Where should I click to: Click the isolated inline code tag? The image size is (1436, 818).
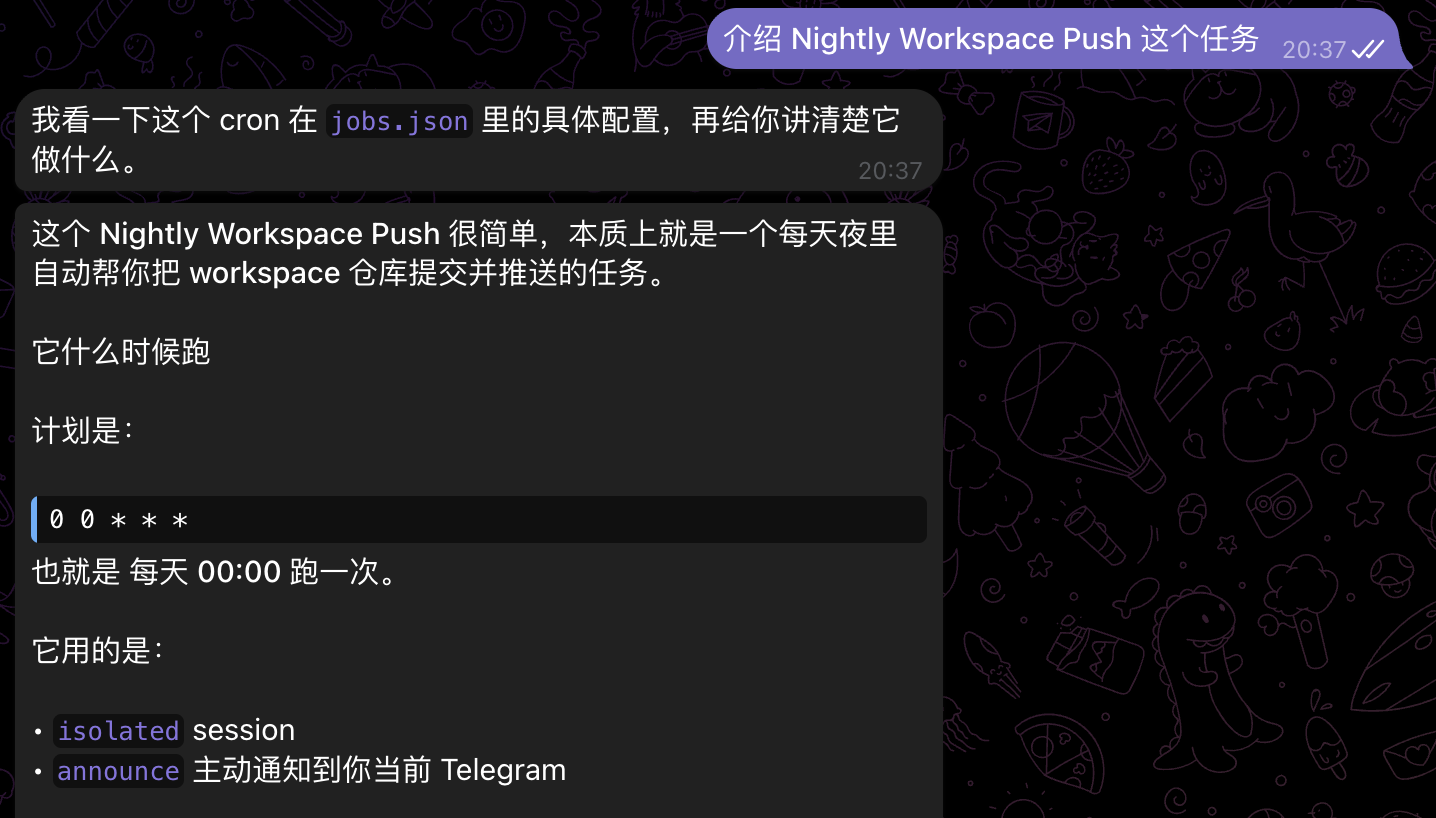click(118, 731)
